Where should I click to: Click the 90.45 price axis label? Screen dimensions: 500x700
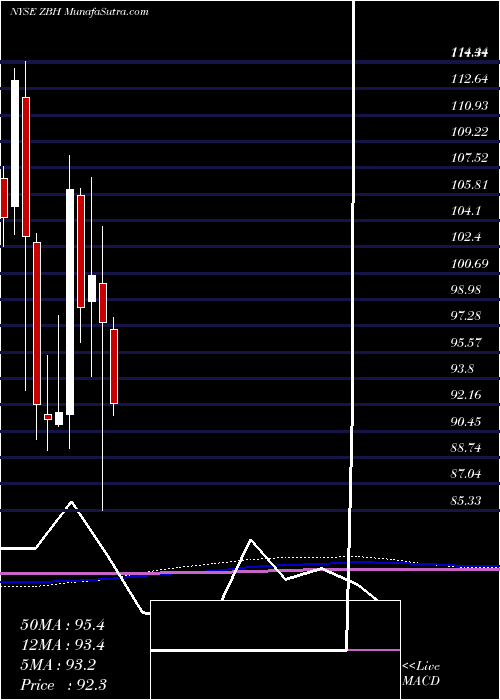(466, 421)
